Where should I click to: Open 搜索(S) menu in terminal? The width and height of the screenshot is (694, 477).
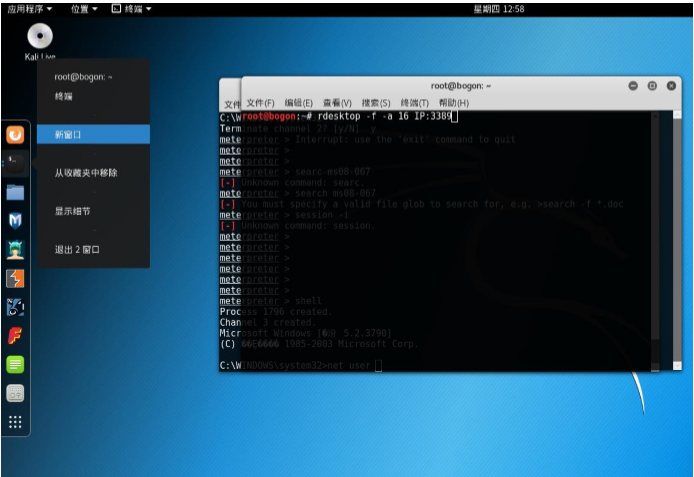[376, 103]
